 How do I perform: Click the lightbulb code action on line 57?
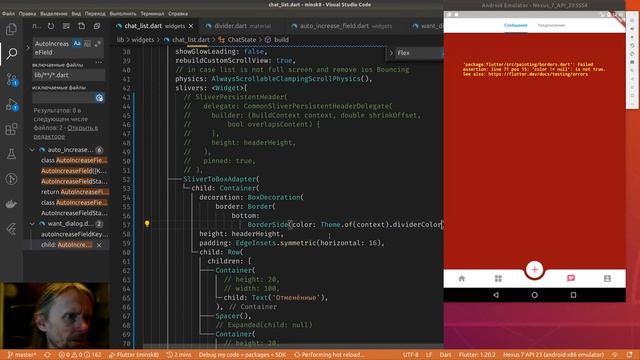point(147,224)
